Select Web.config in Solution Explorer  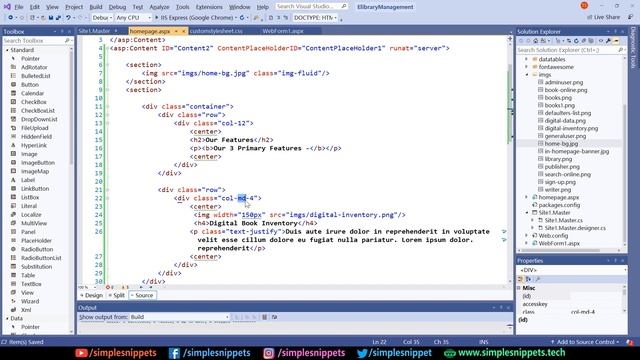[x=553, y=236]
